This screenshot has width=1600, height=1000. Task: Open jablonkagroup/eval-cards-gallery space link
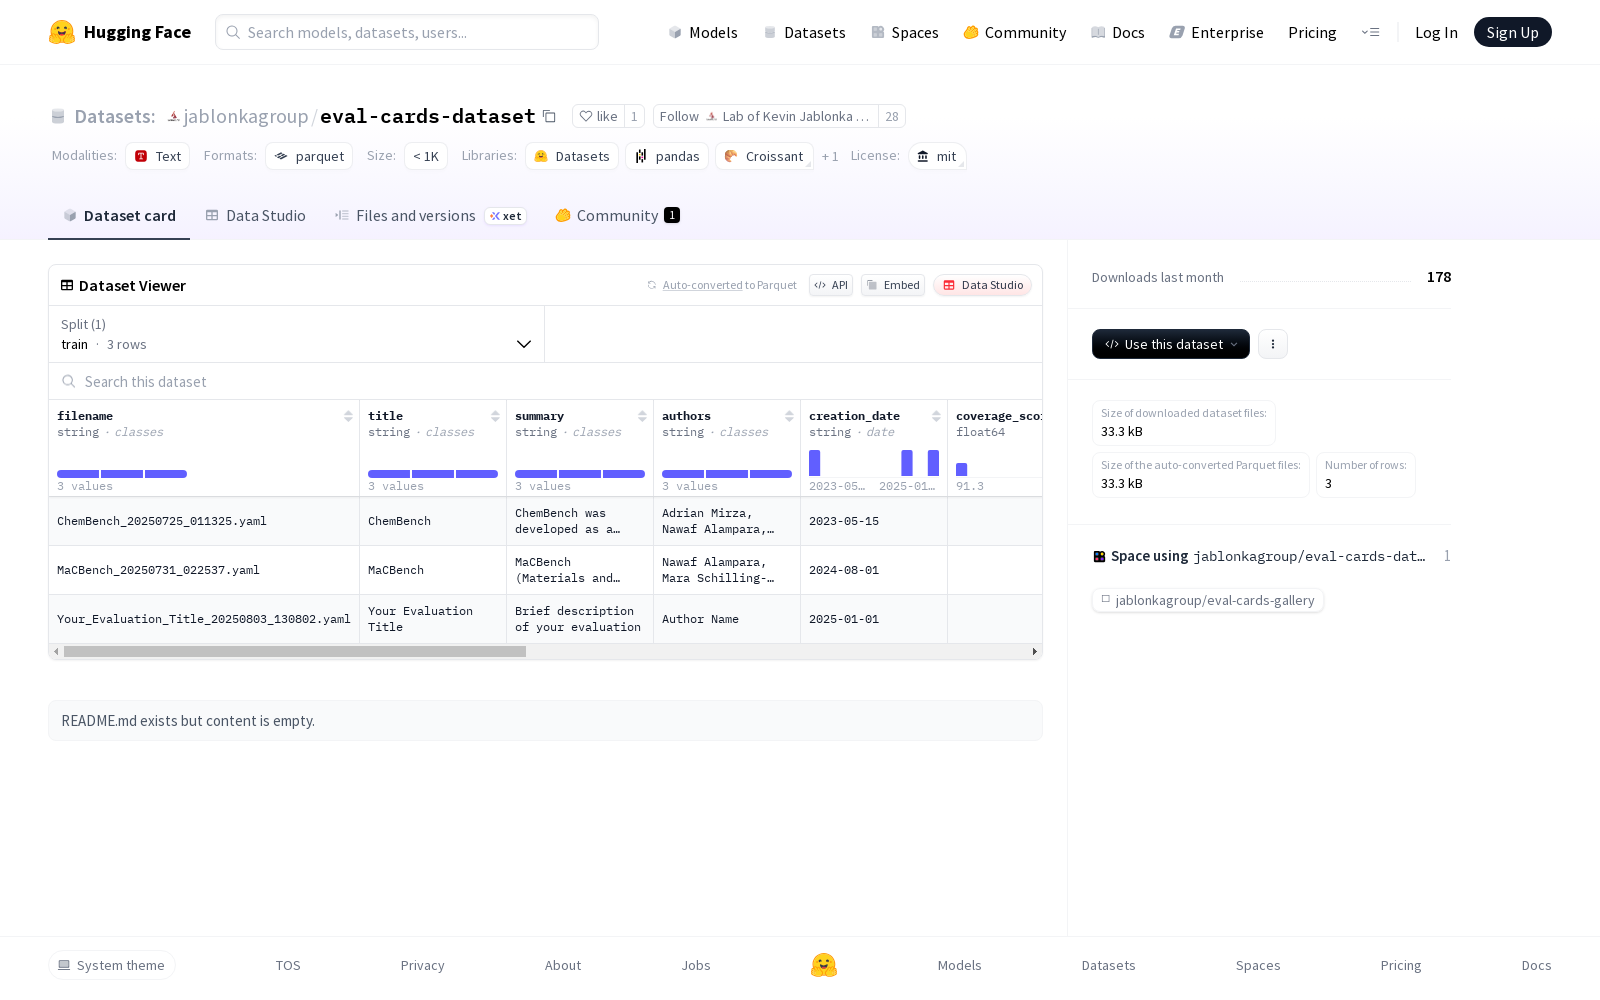tap(1208, 600)
